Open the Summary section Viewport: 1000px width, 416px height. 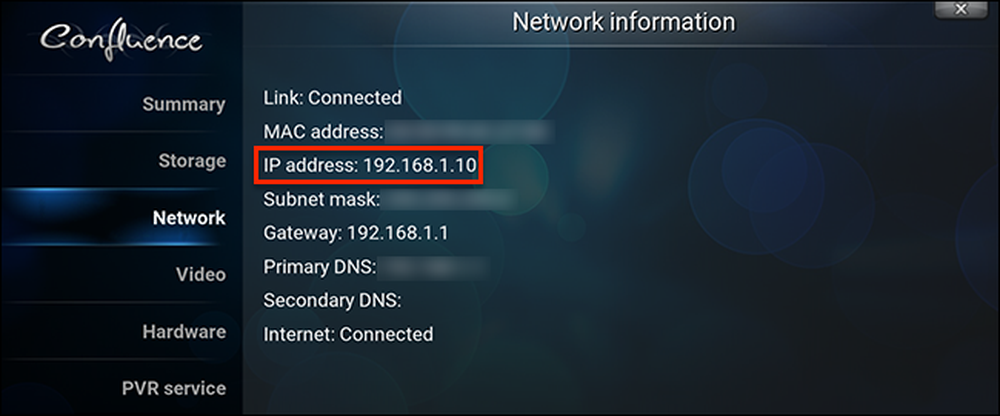pos(184,105)
